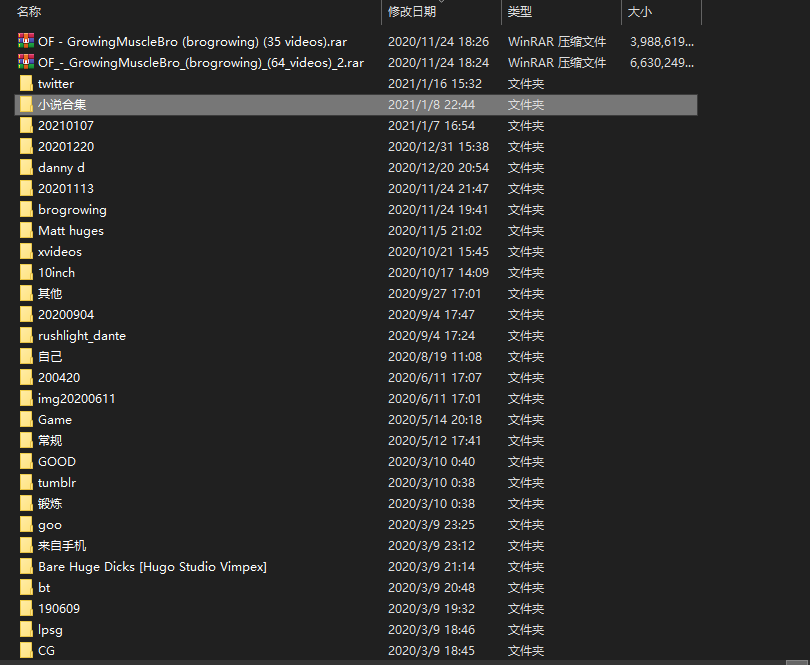The height and width of the screenshot is (665, 810).
Task: Select the folder name twitter
Action: [x=56, y=84]
